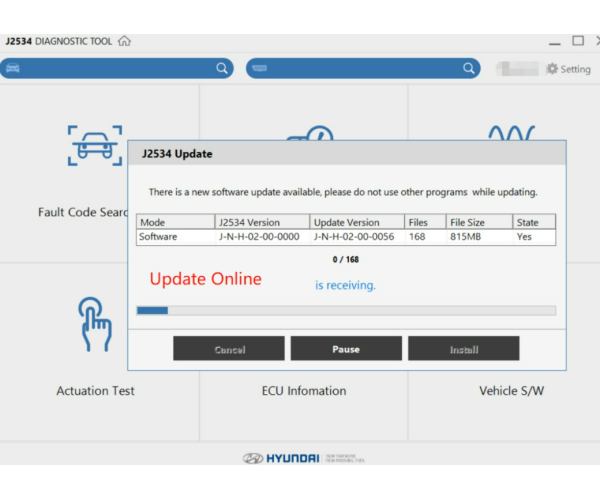Click the blurred user field beside Setting
600x500 pixels.
coord(520,68)
